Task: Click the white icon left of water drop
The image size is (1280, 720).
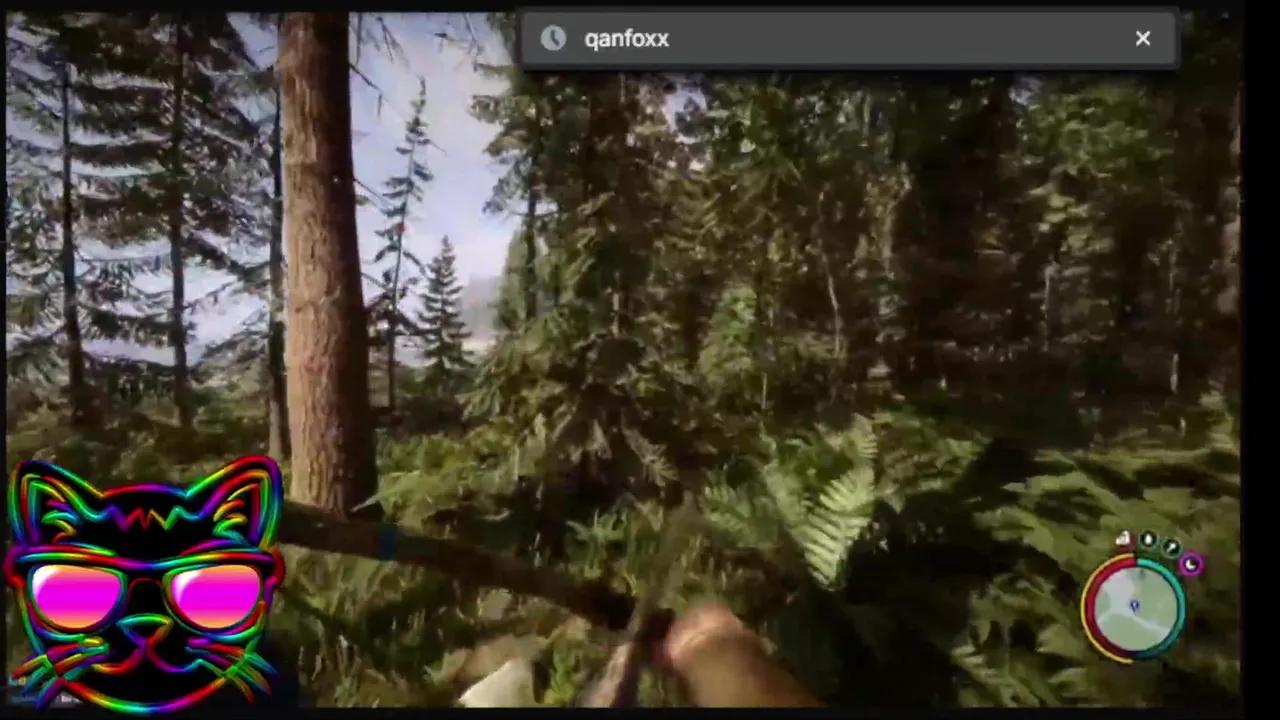Action: [1123, 540]
